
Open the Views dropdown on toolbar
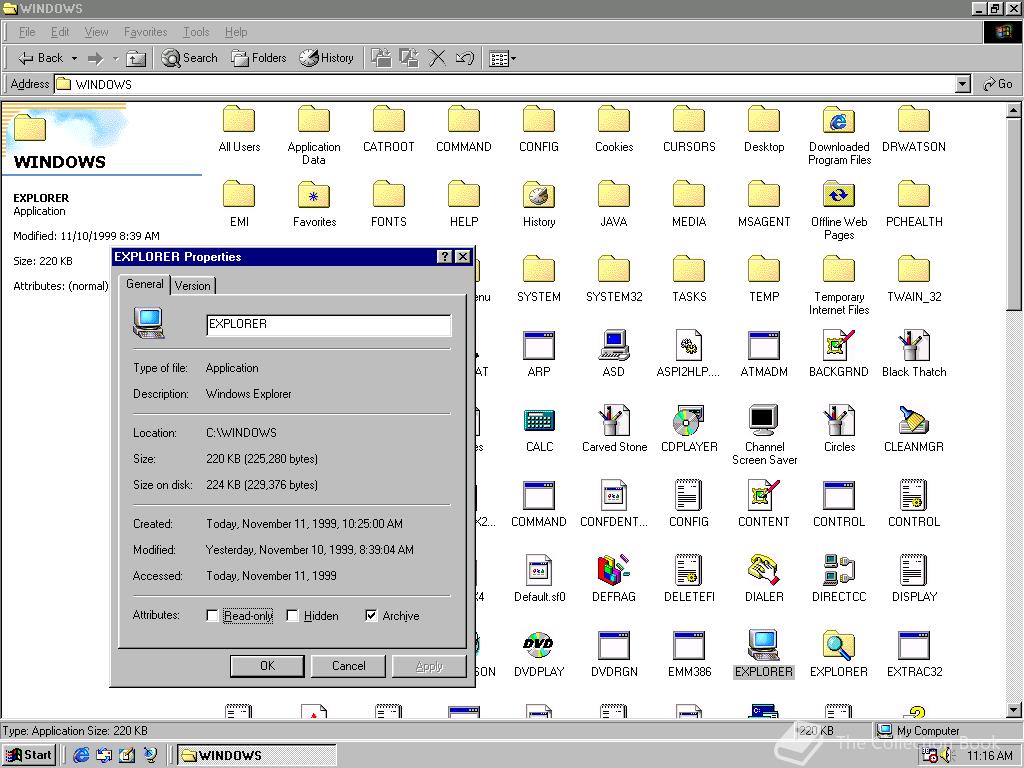(511, 58)
